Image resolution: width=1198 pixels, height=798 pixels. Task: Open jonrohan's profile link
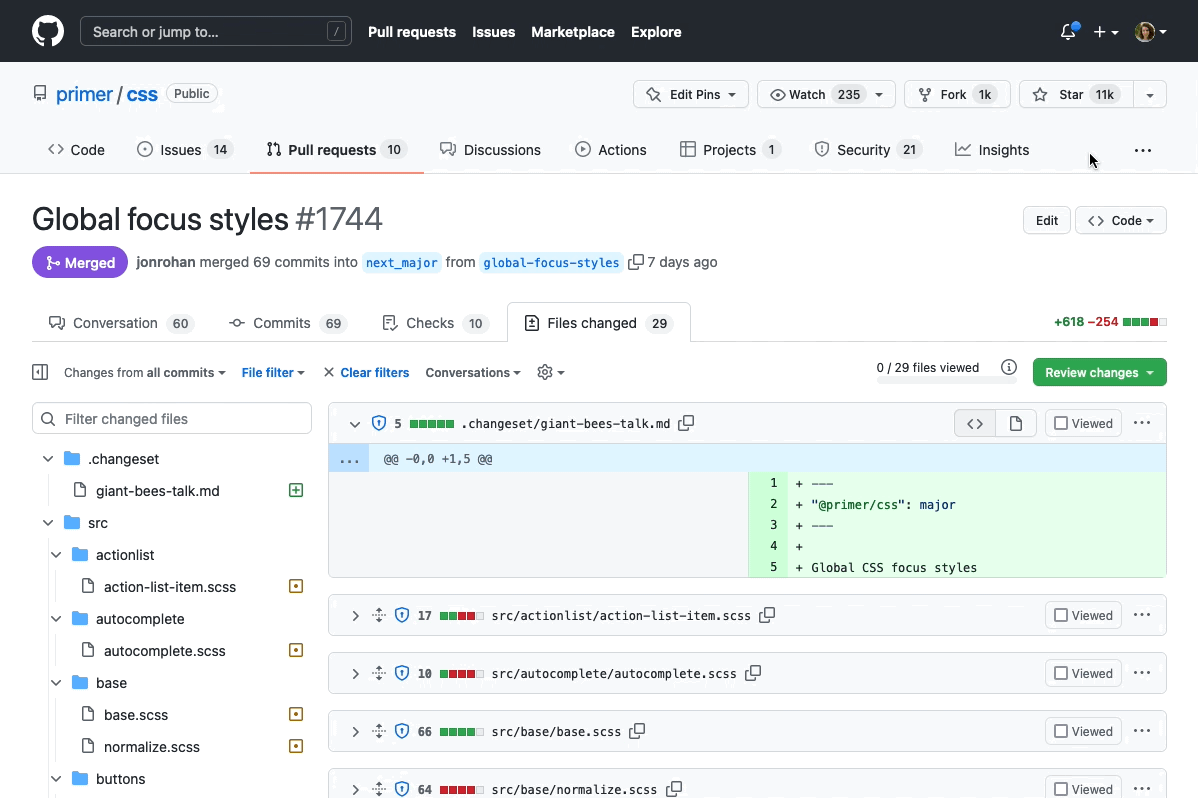pos(166,262)
